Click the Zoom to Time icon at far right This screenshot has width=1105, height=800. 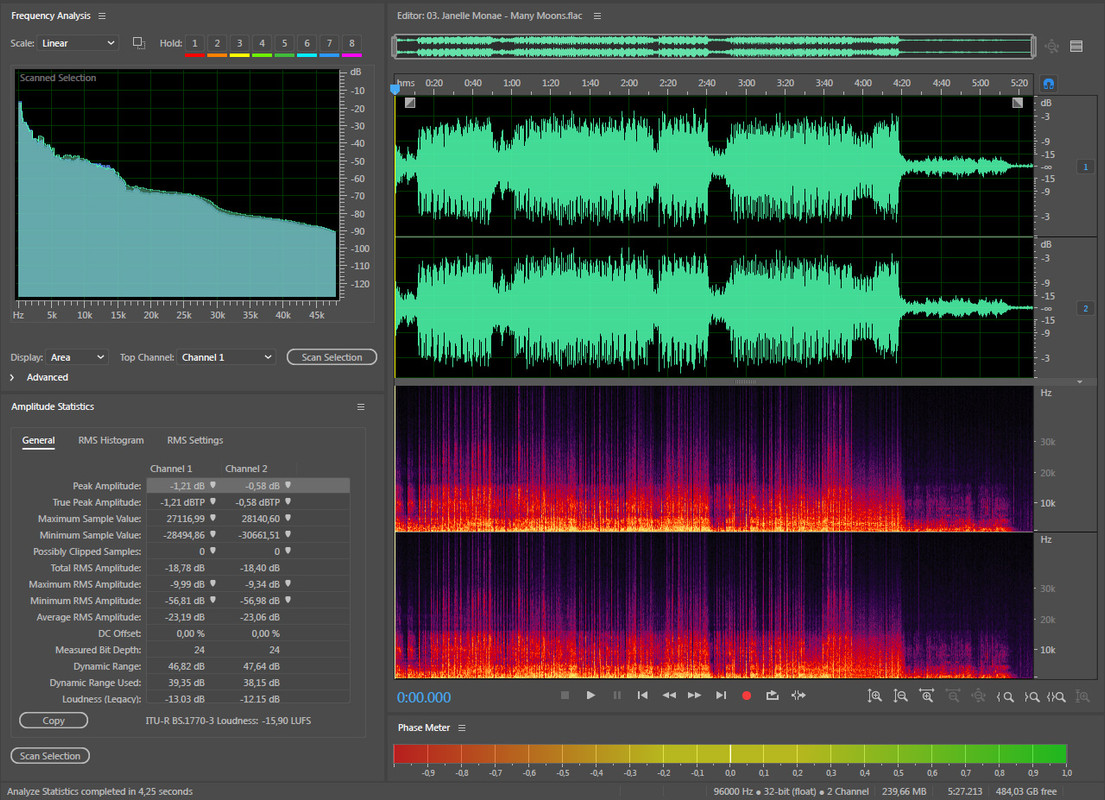(1082, 696)
